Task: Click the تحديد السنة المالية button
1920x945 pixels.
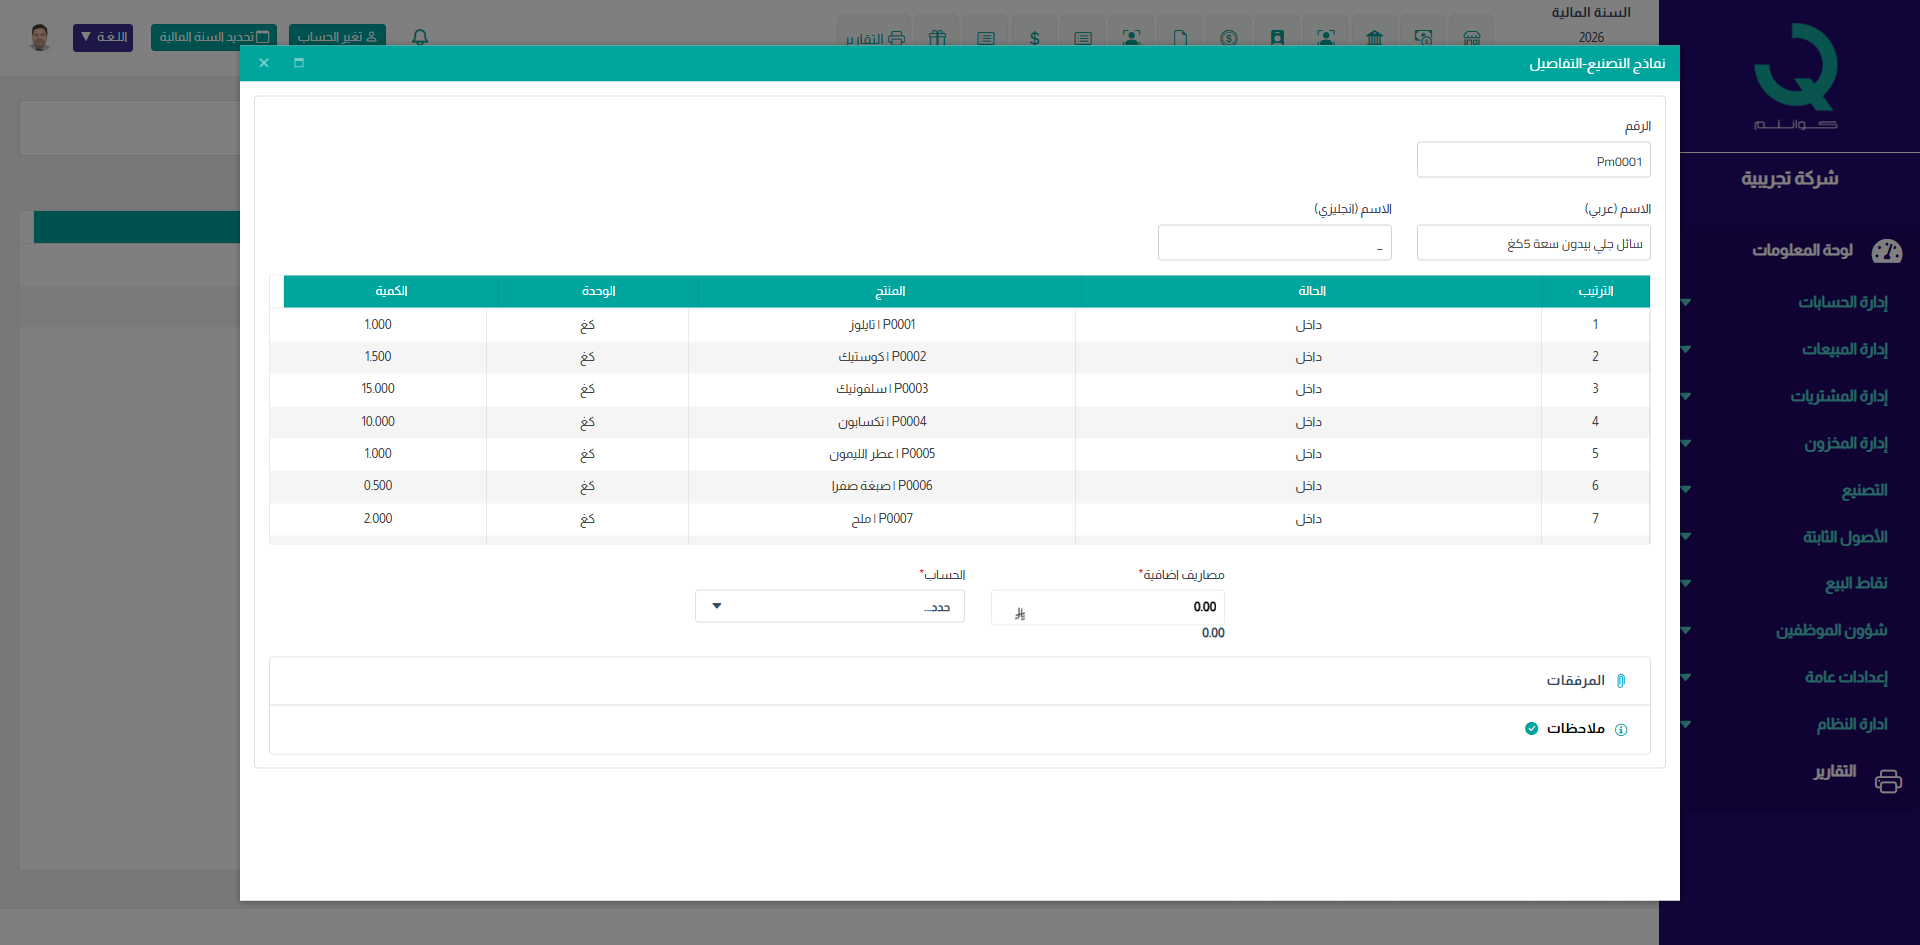Action: 213,37
